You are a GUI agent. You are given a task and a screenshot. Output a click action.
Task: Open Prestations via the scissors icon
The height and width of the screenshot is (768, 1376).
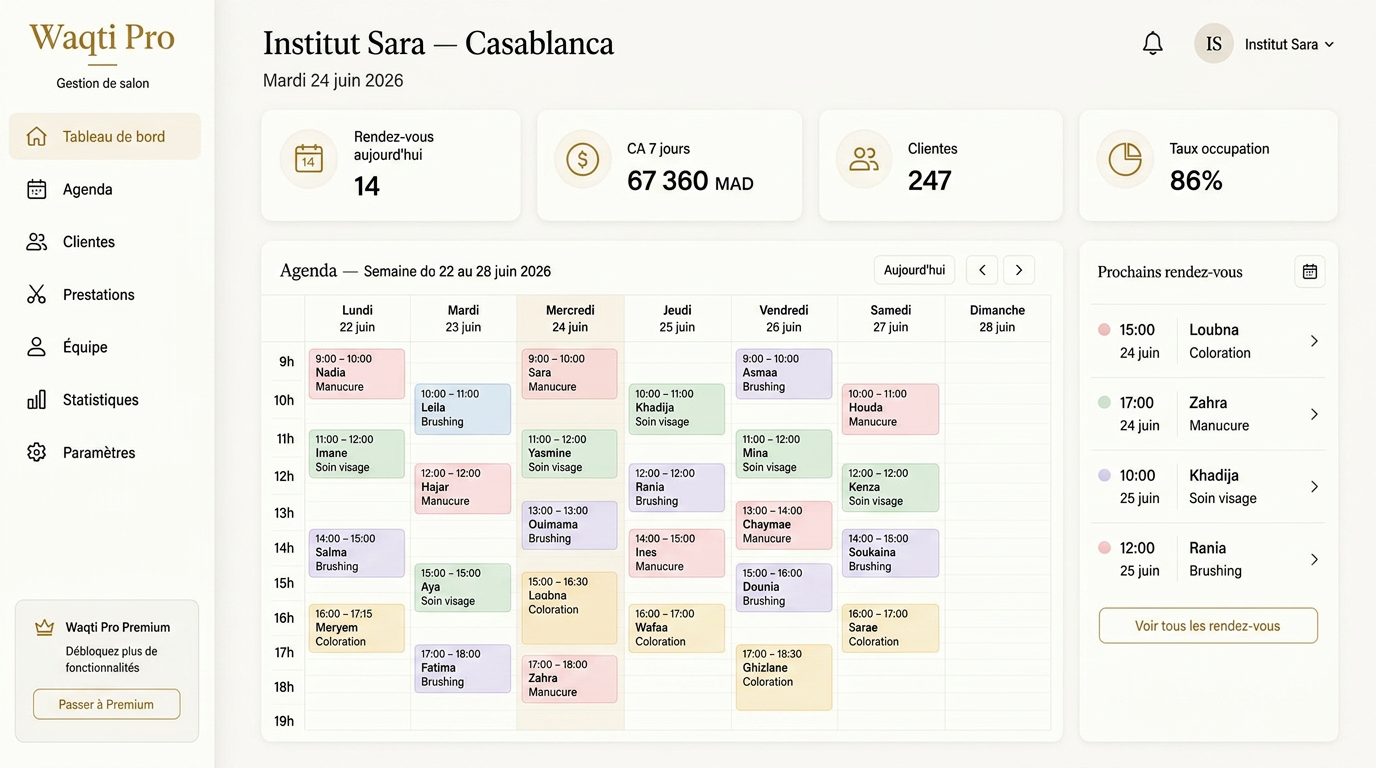pos(37,294)
